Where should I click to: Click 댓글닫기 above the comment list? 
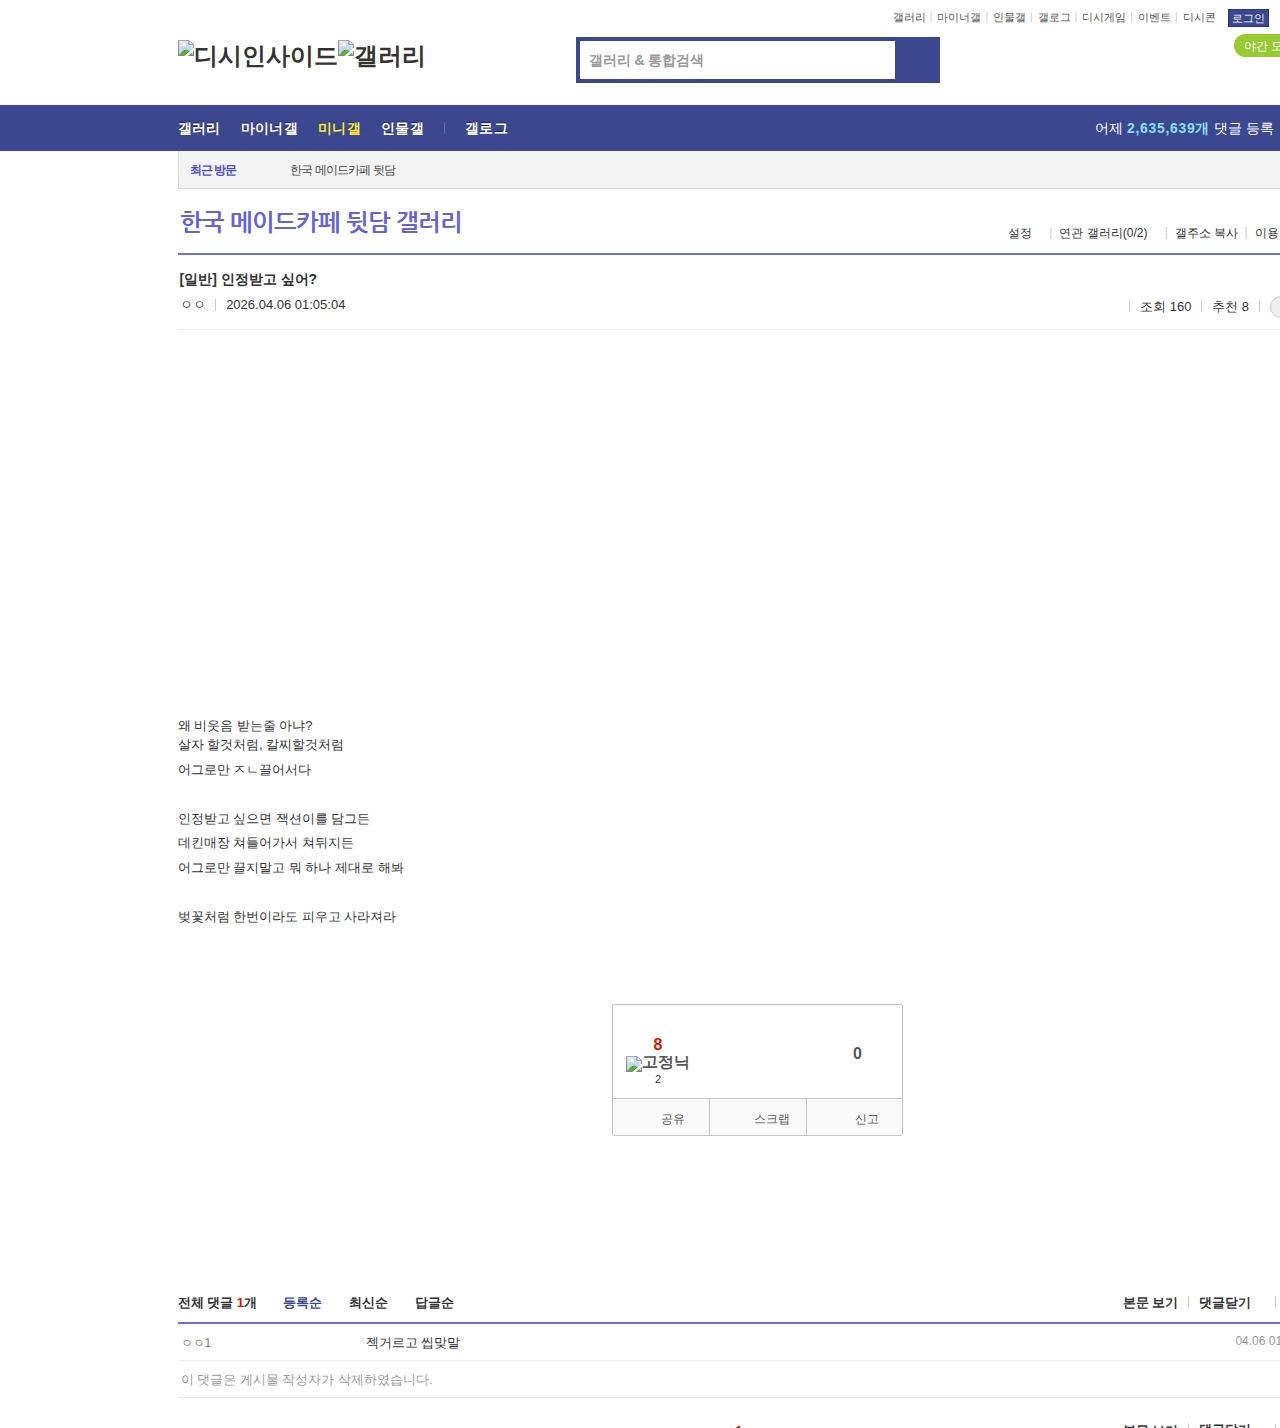pyautogui.click(x=1225, y=1303)
